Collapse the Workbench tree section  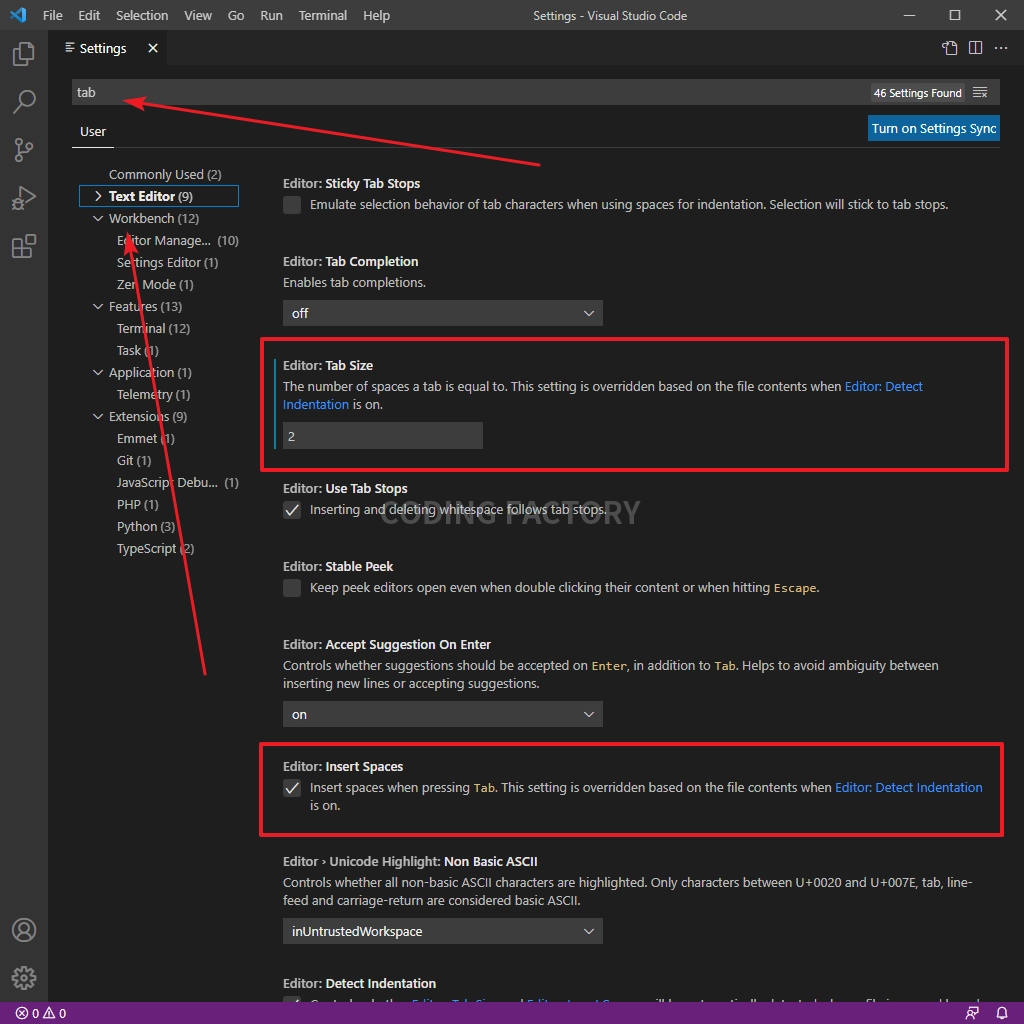point(98,218)
